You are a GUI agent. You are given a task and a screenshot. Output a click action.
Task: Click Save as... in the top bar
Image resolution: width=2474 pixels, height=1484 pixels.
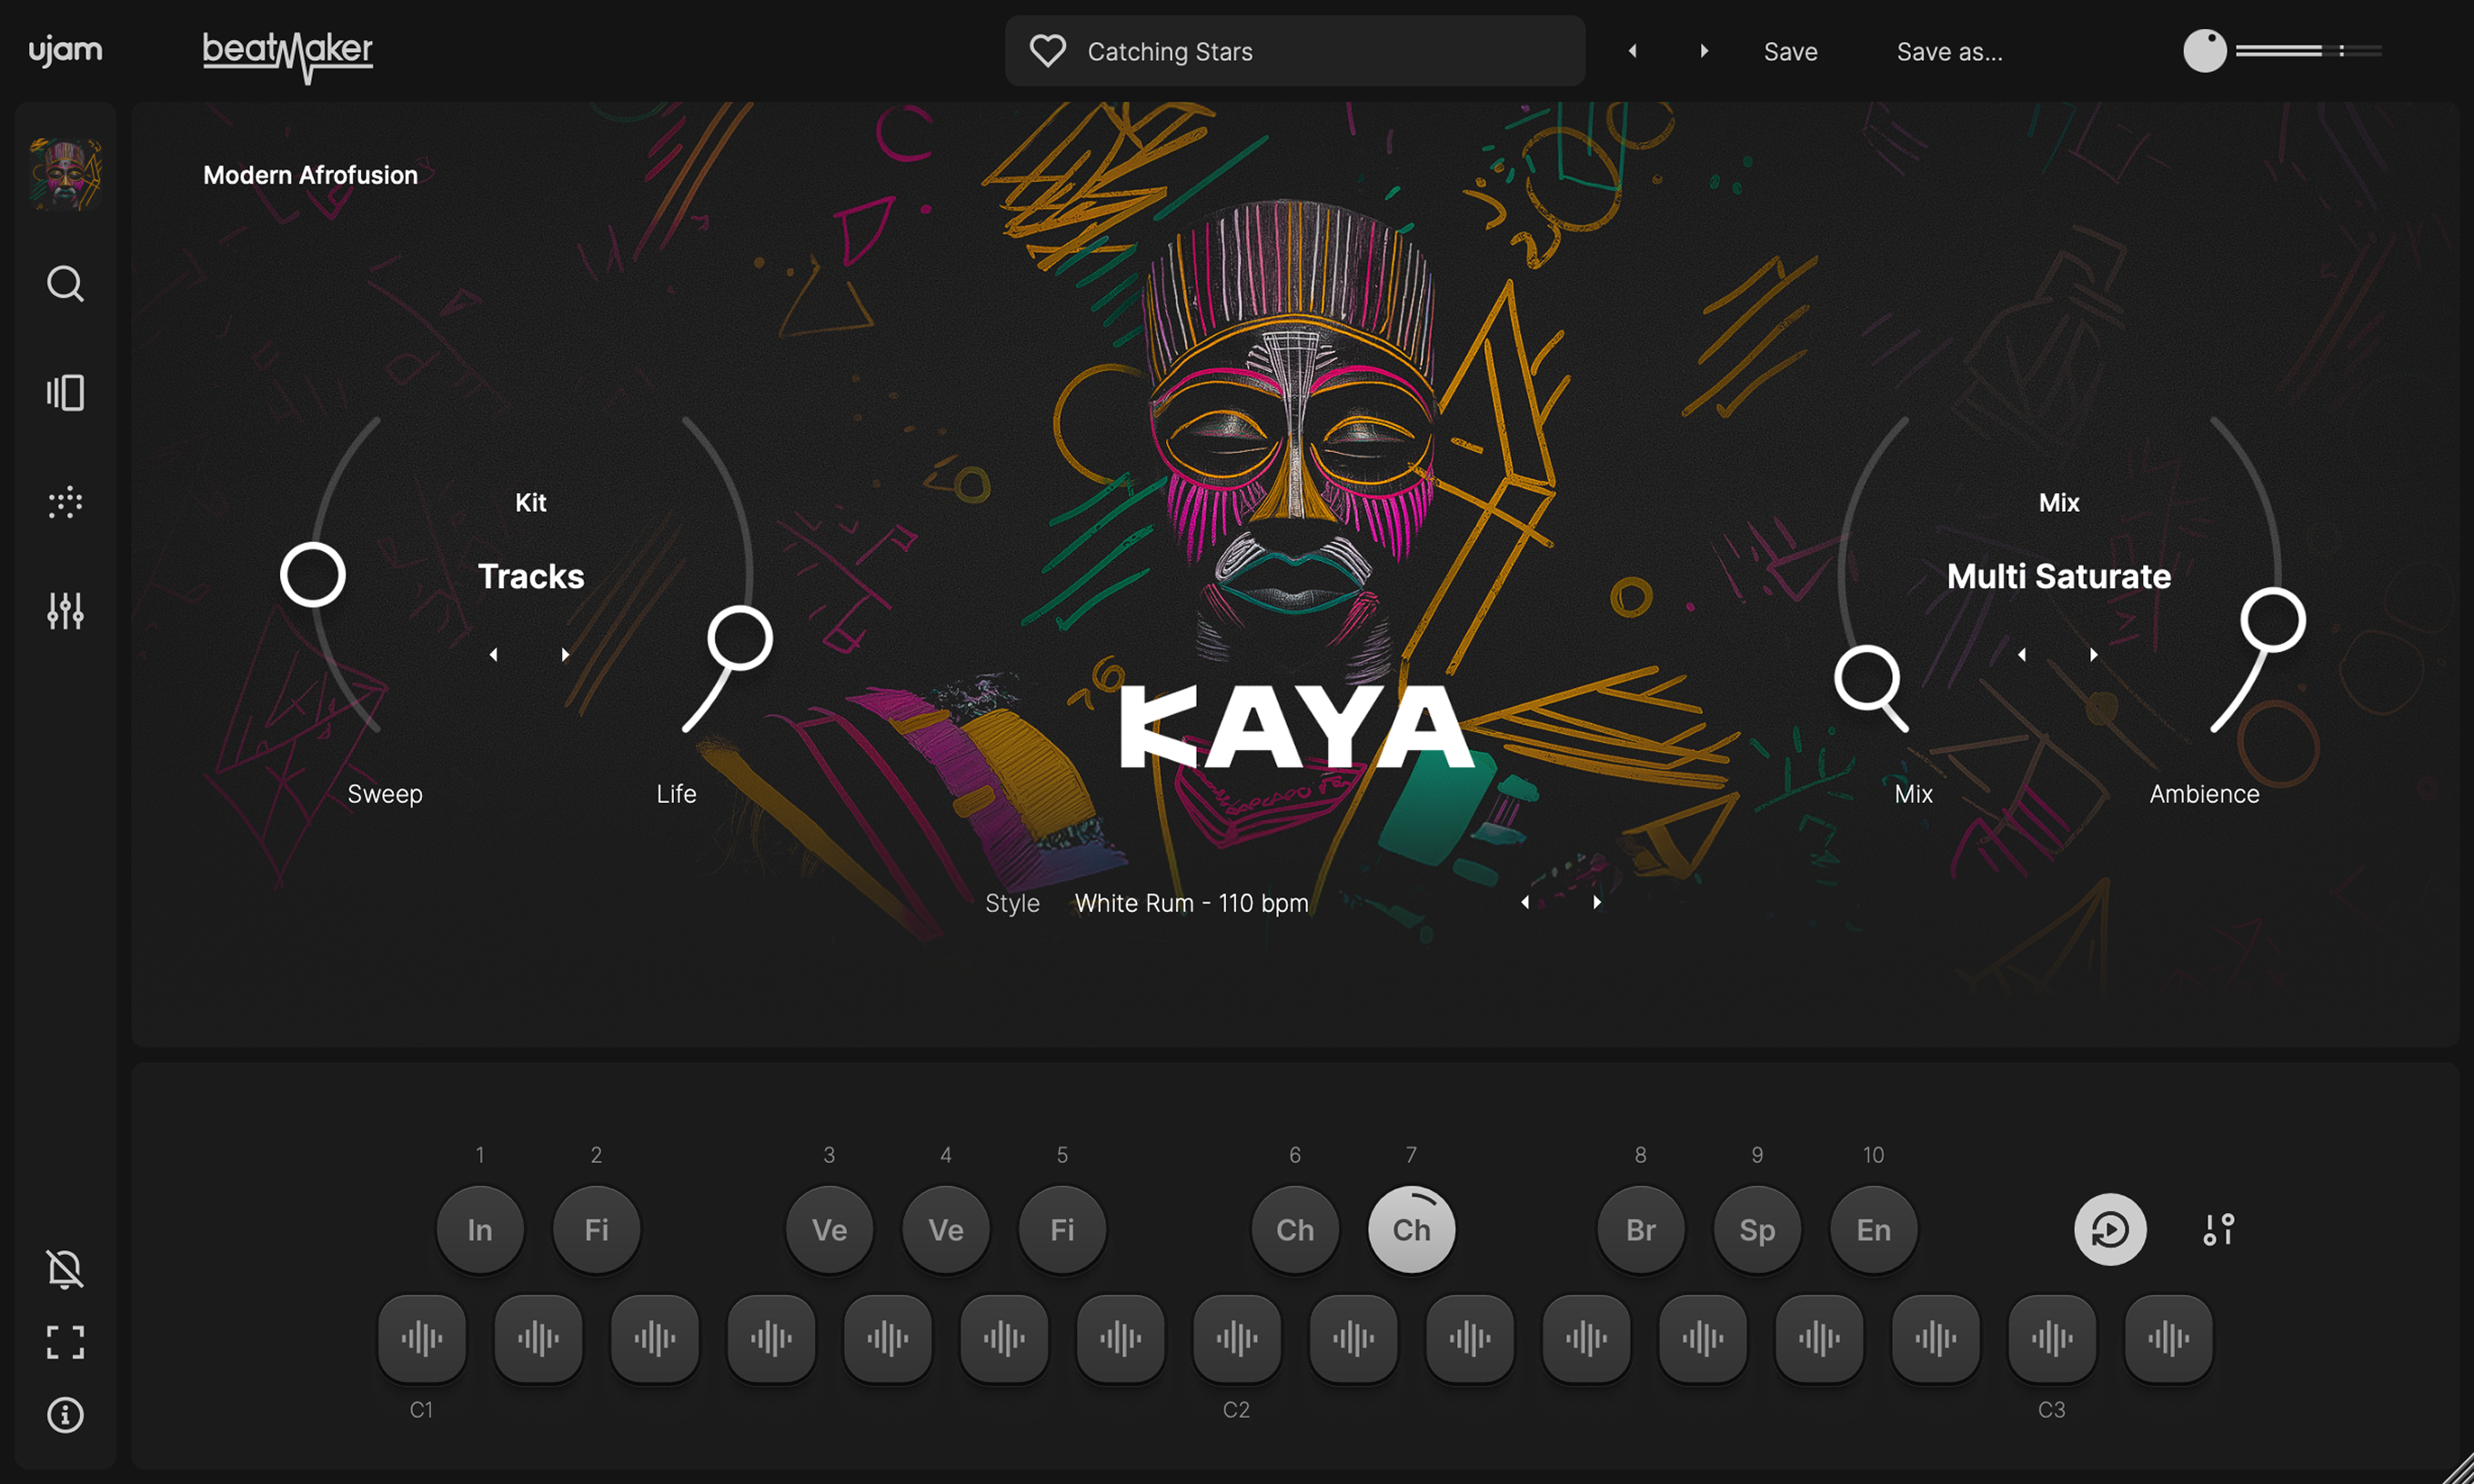point(1948,51)
